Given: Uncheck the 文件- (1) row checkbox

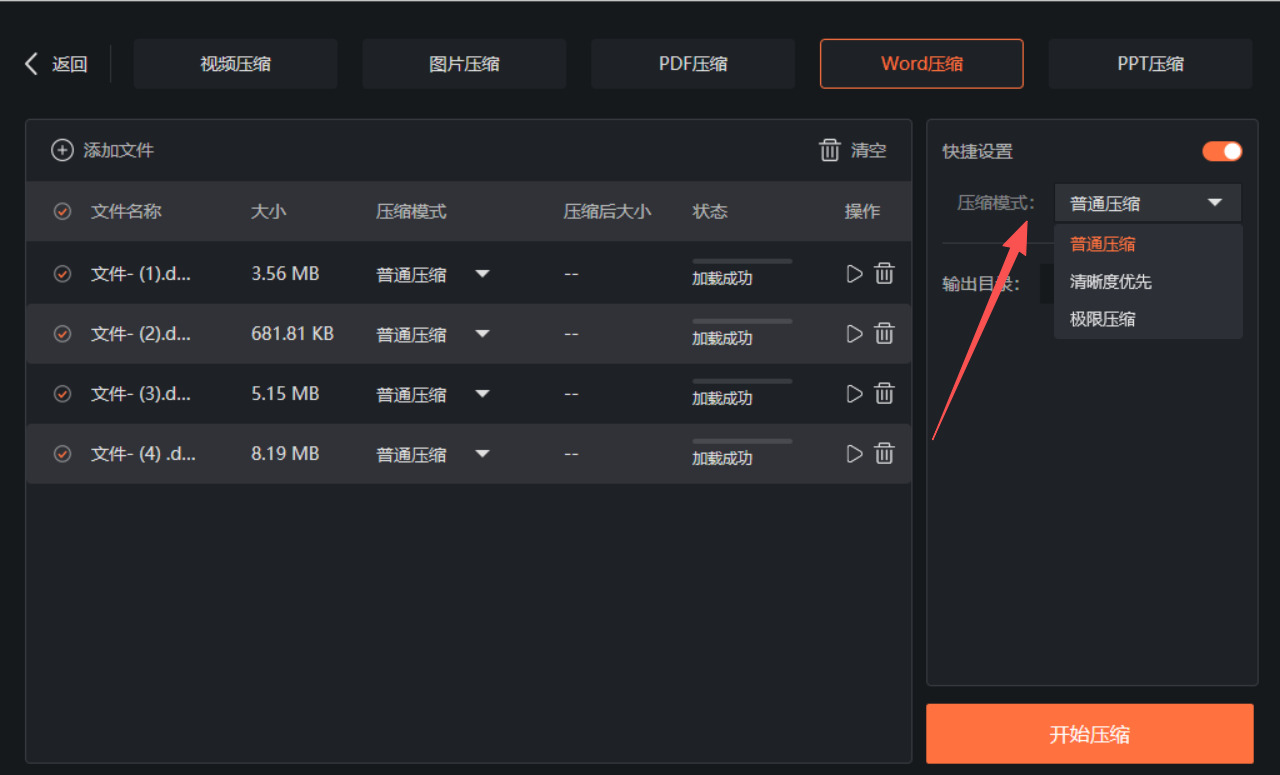Looking at the screenshot, I should coord(62,274).
